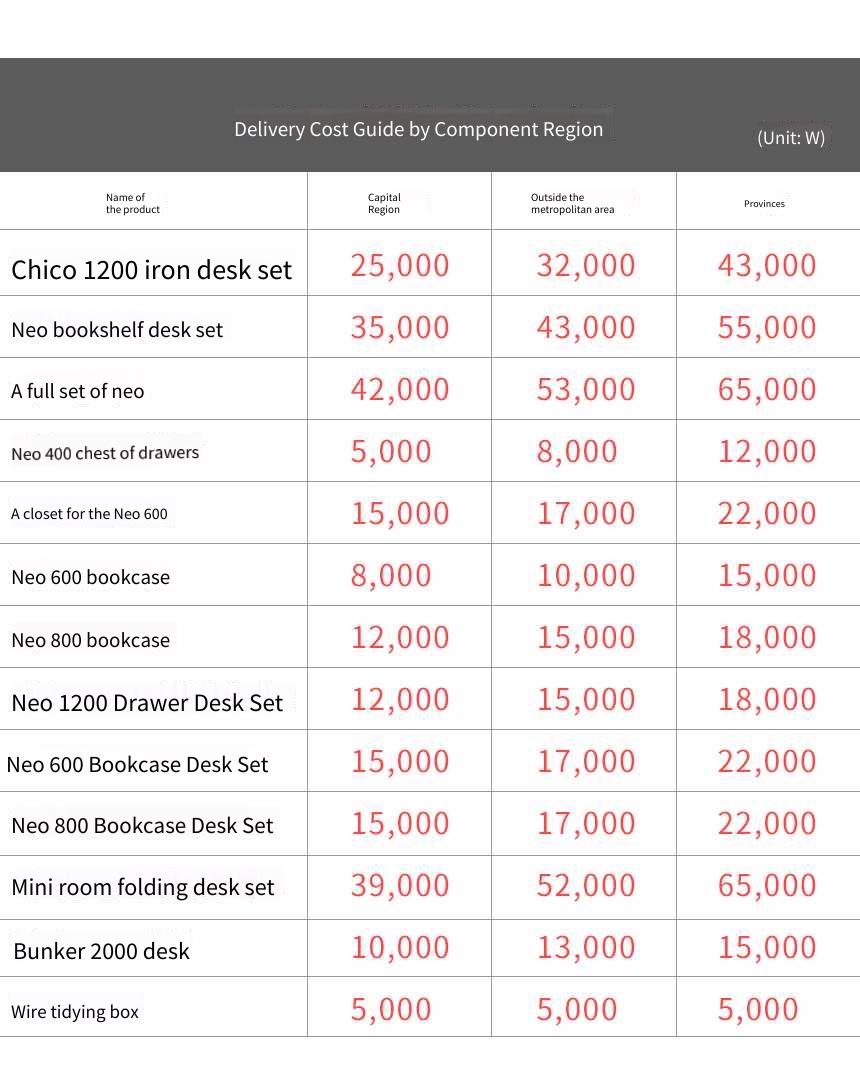
Task: Select the Capital Region column header
Action: (384, 204)
